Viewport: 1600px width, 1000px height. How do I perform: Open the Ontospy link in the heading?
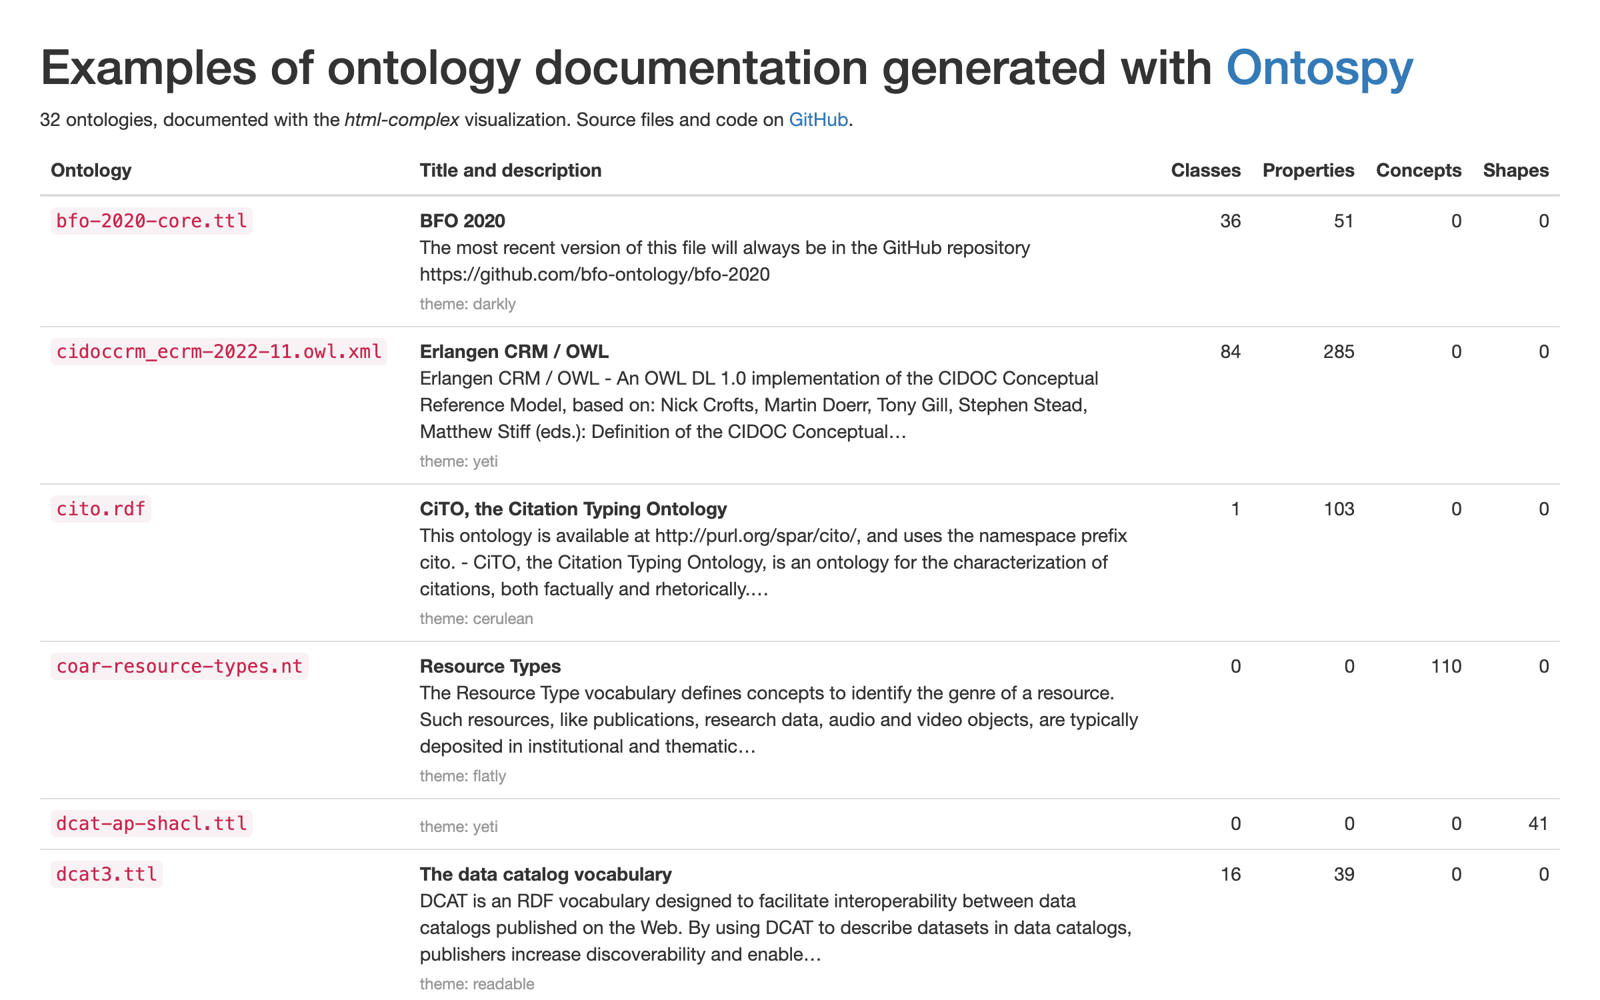pyautogui.click(x=1319, y=68)
